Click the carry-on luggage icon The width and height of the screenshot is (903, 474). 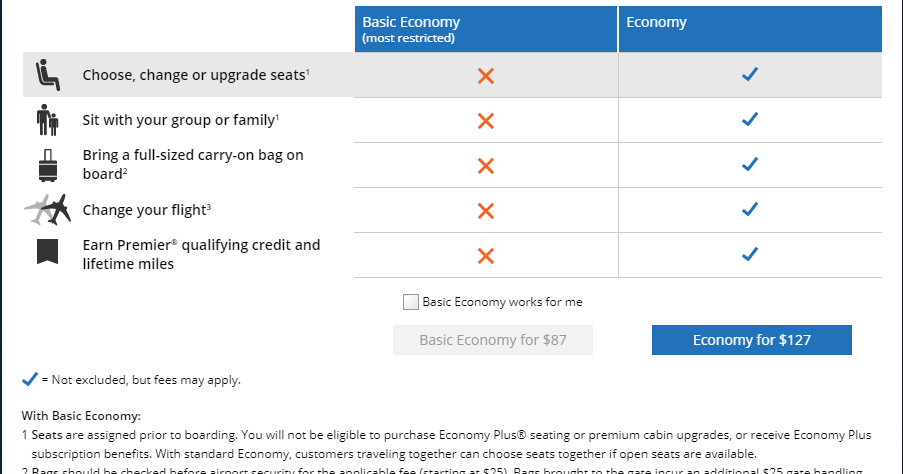[x=47, y=164]
